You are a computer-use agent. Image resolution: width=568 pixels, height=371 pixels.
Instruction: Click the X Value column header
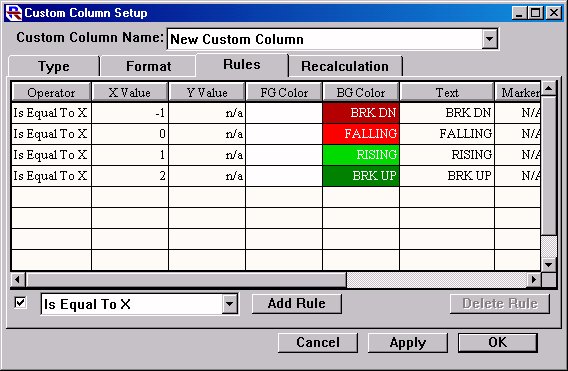point(130,92)
